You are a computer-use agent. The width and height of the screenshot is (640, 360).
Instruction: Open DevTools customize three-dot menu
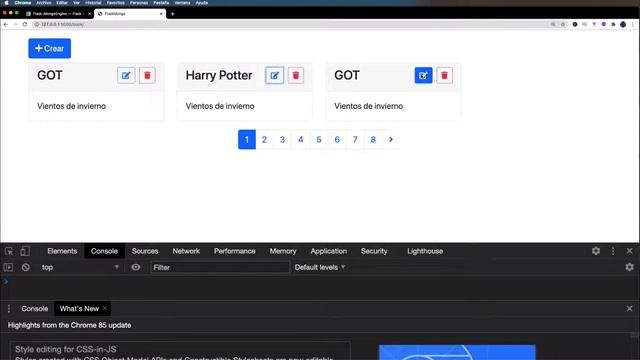click(613, 251)
